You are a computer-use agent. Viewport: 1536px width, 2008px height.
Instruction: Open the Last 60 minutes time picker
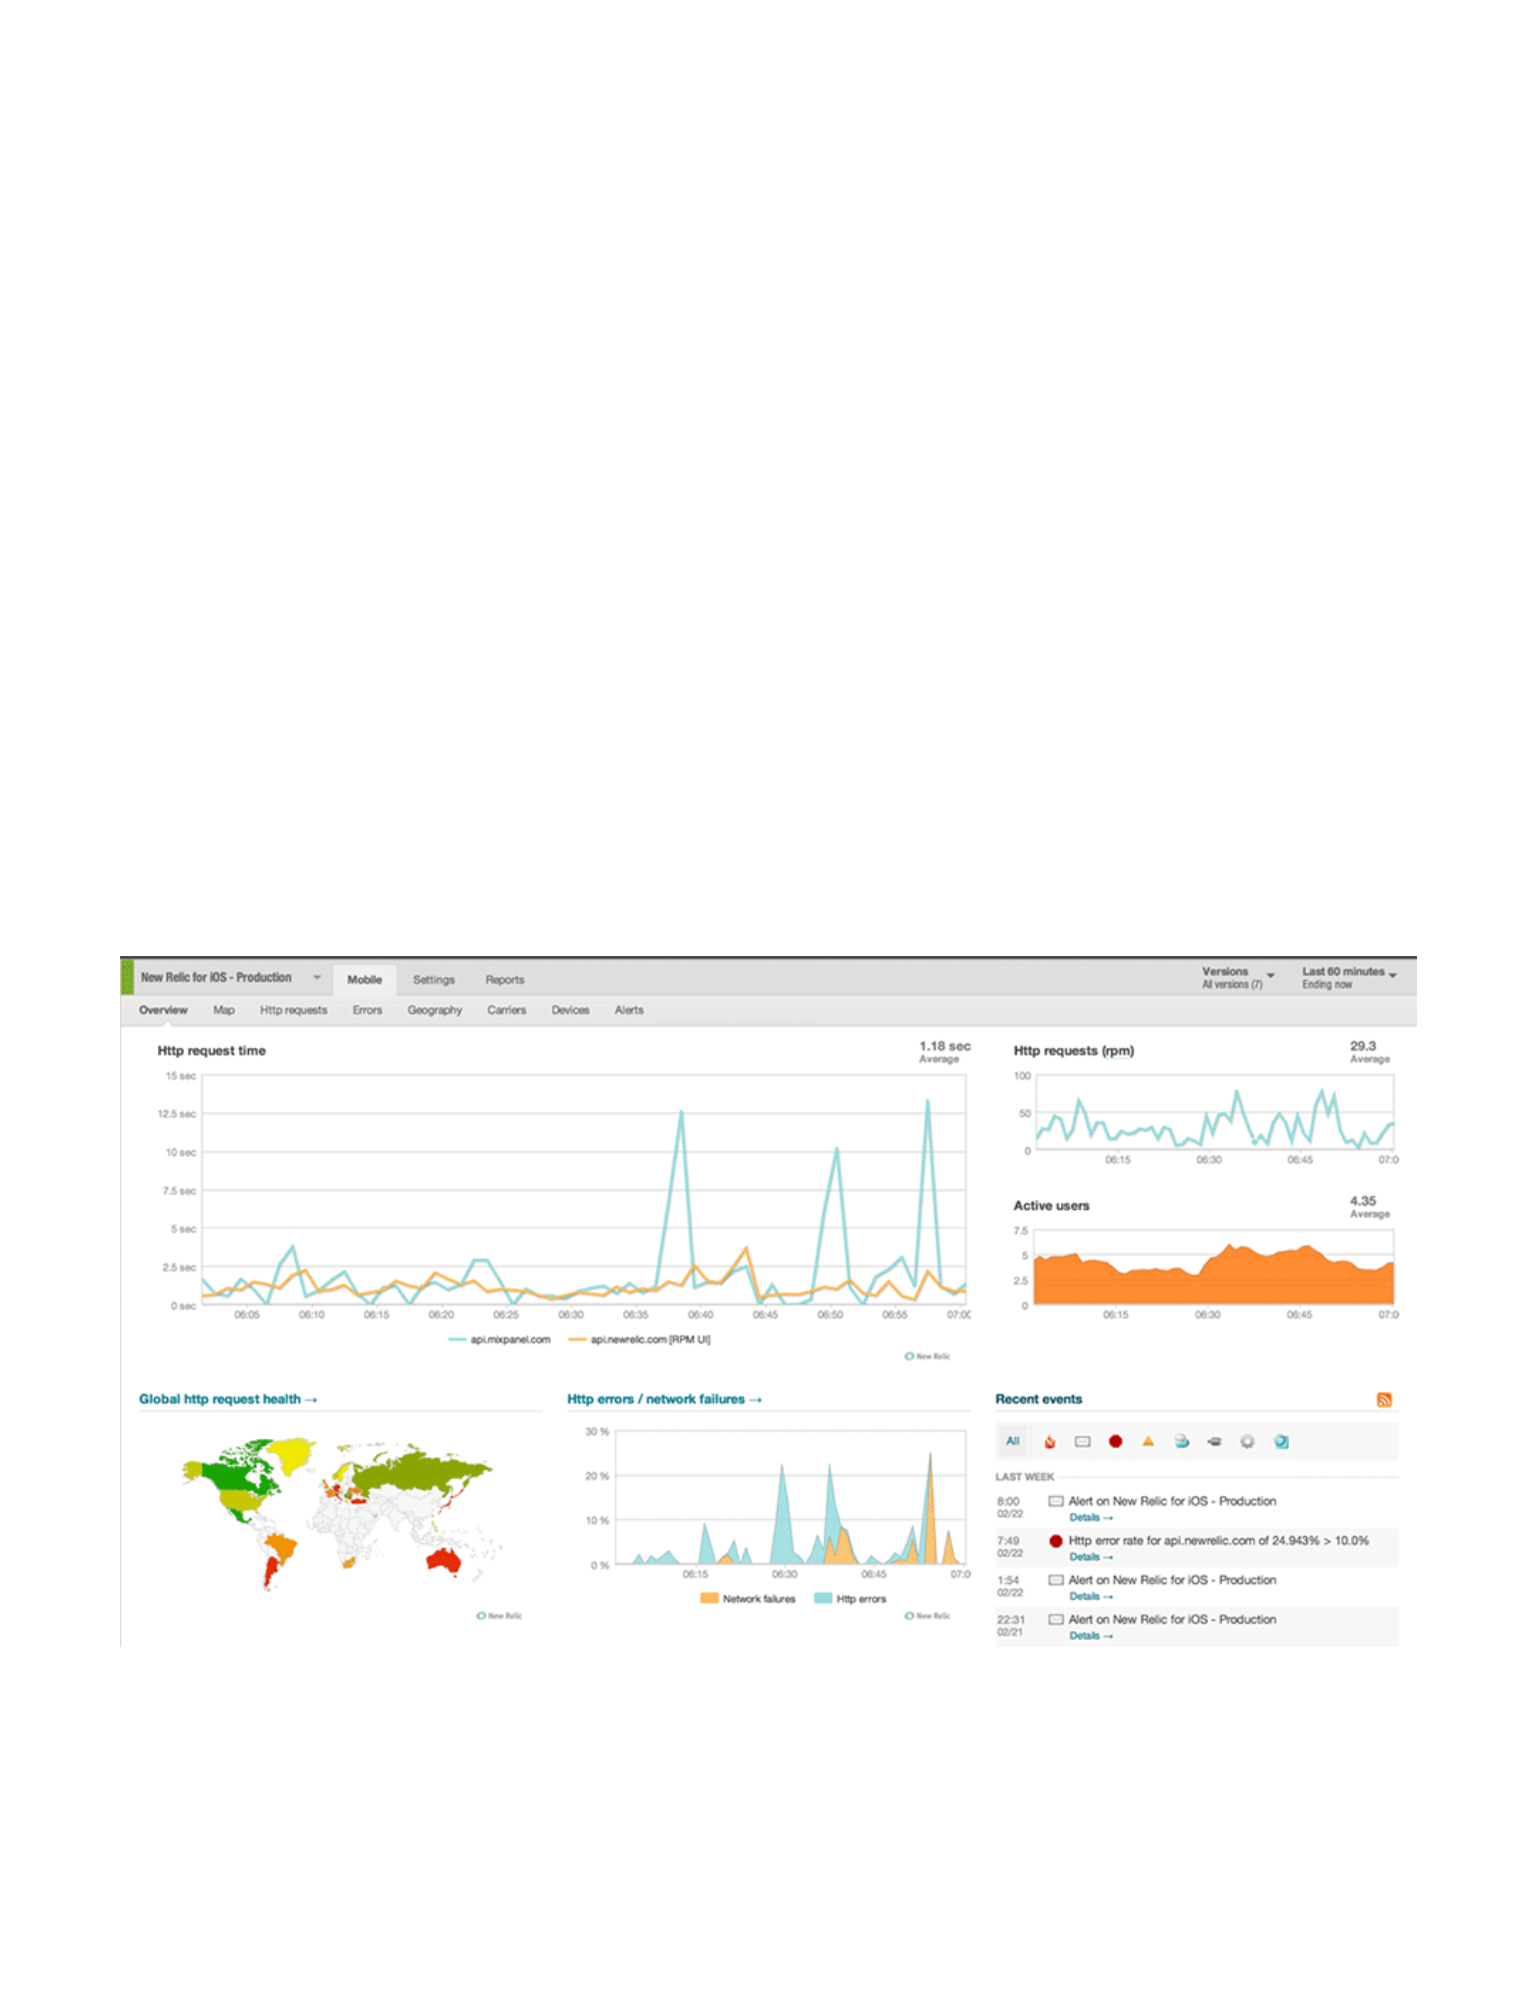tap(1348, 977)
